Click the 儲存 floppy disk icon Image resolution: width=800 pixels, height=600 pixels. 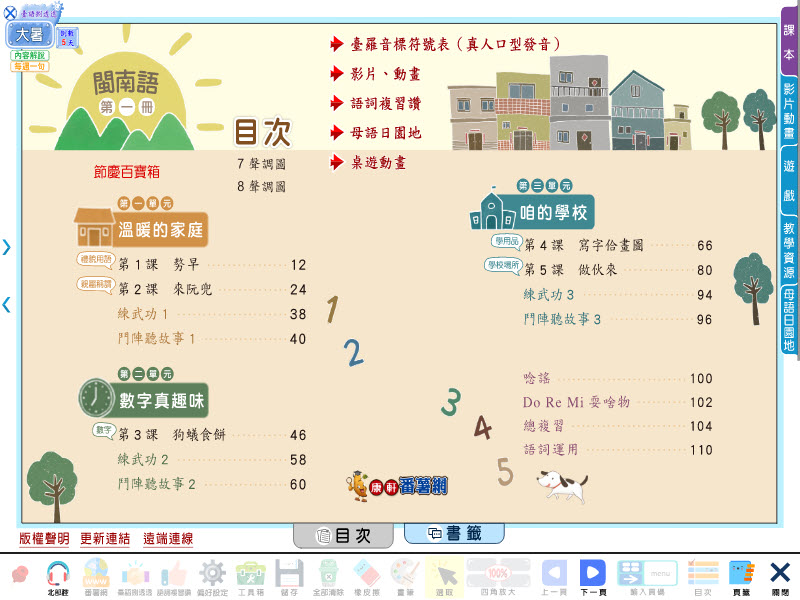coord(289,574)
